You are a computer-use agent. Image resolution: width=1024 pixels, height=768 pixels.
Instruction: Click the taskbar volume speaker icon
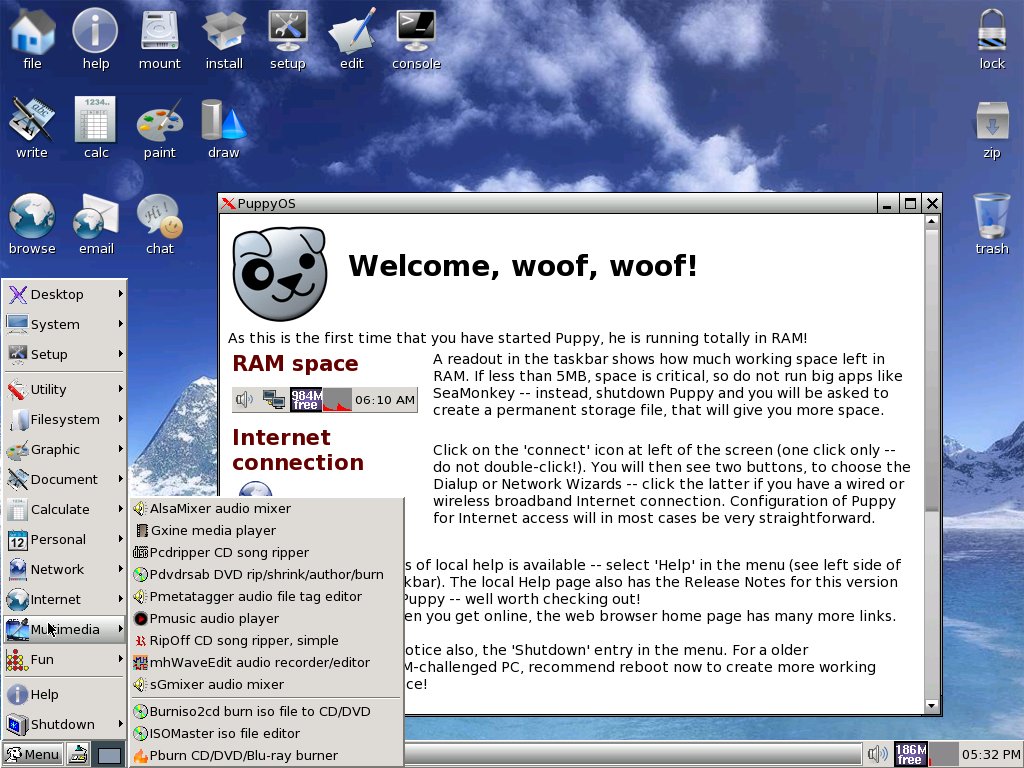click(877, 754)
